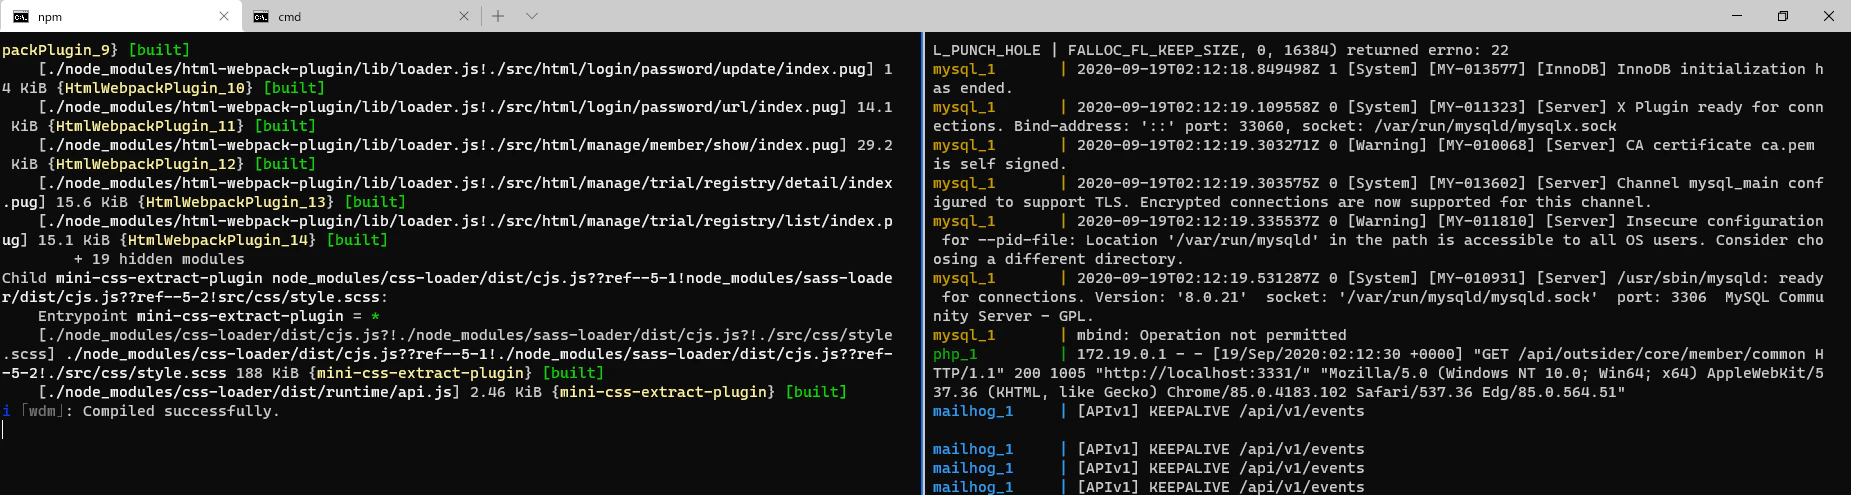Switch to the npm terminal tab
This screenshot has width=1851, height=495.
pos(120,16)
